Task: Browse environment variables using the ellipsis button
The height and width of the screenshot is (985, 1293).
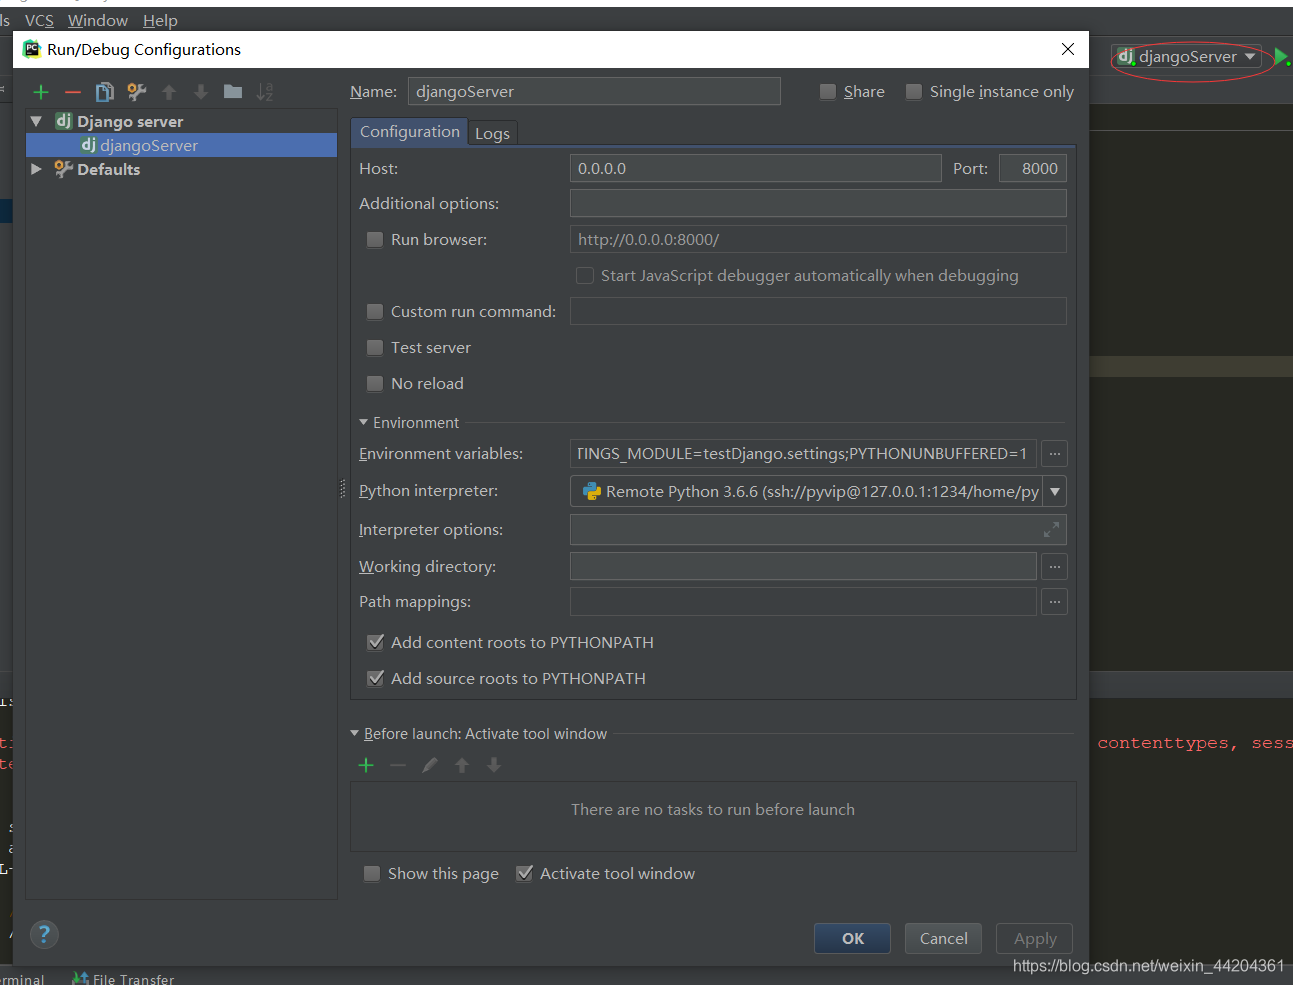Action: point(1054,454)
